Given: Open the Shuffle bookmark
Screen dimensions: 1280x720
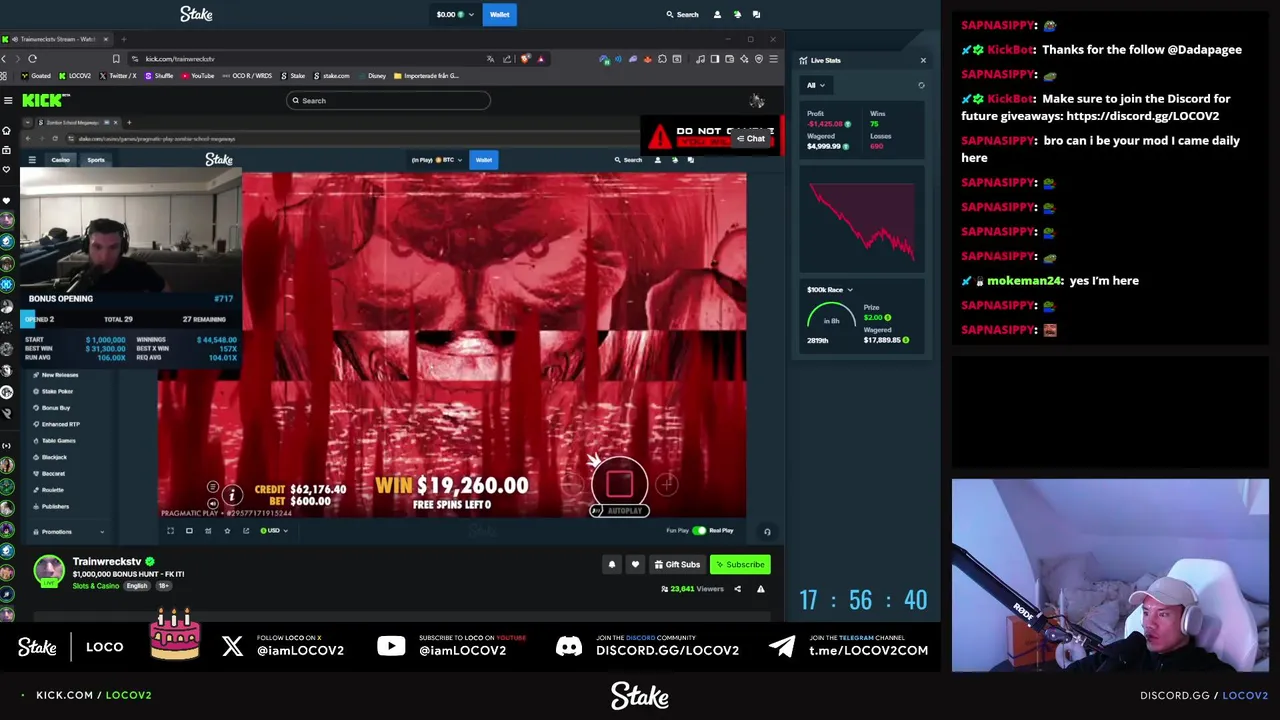Looking at the screenshot, I should point(159,76).
